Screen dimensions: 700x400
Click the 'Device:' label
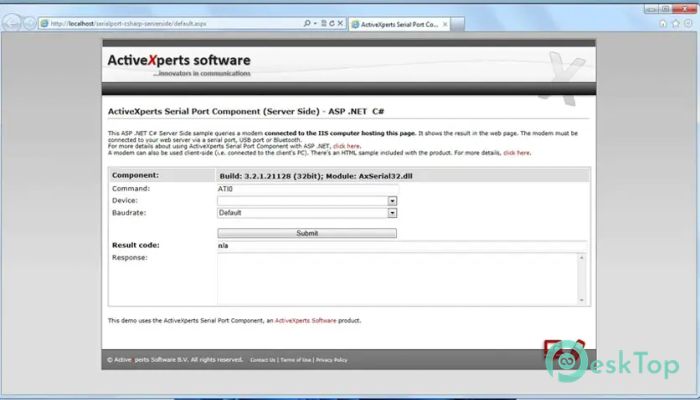point(125,200)
